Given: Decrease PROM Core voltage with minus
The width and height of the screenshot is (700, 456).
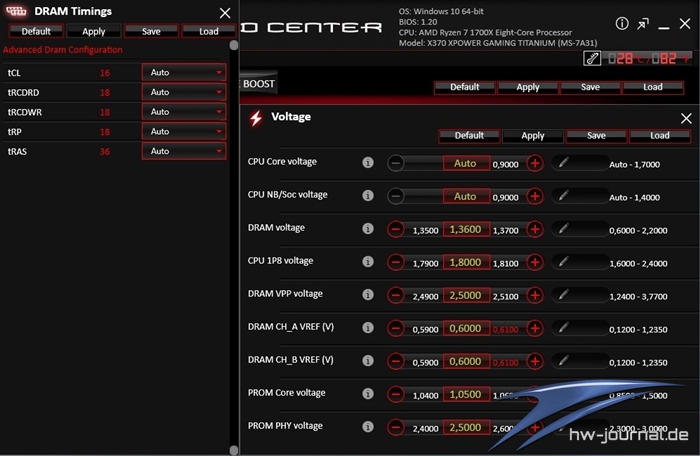Looking at the screenshot, I should [x=396, y=395].
